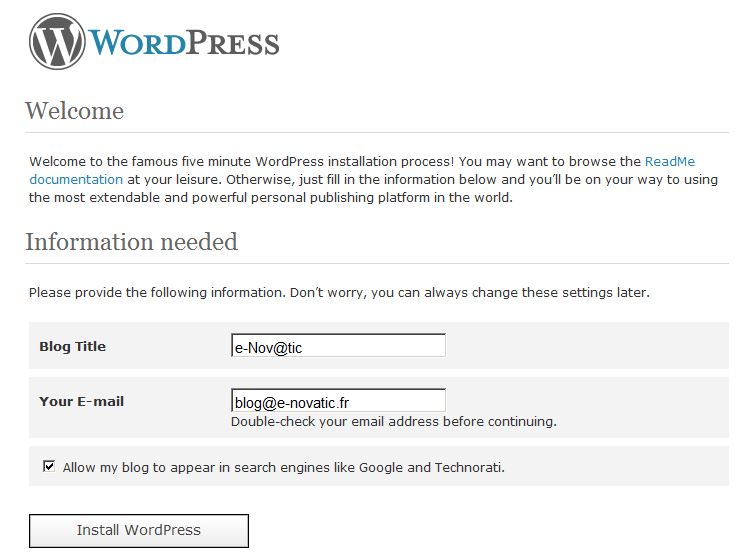Click the Install WordPress button

[x=139, y=530]
